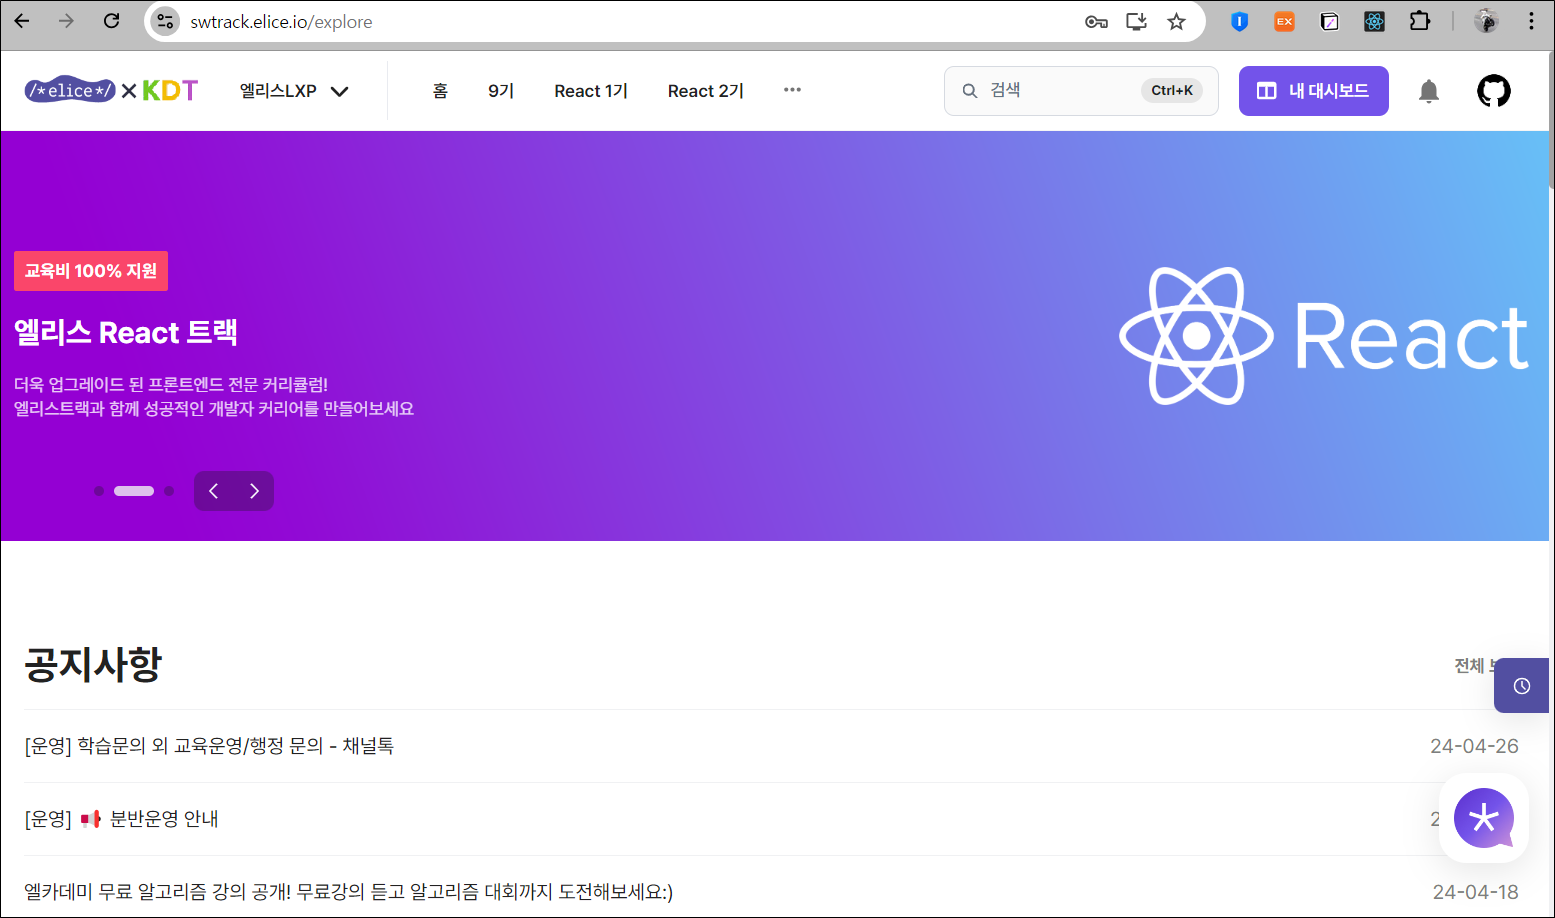Open site information icon in address bar

coord(165,21)
